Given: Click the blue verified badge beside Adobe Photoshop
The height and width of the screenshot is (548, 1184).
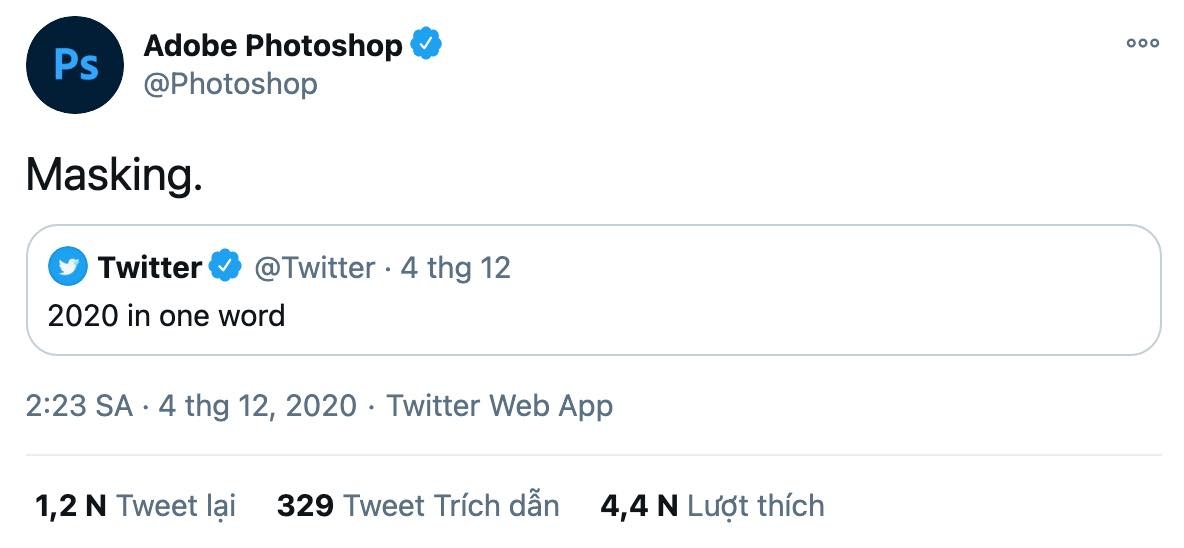Looking at the screenshot, I should click(x=426, y=45).
